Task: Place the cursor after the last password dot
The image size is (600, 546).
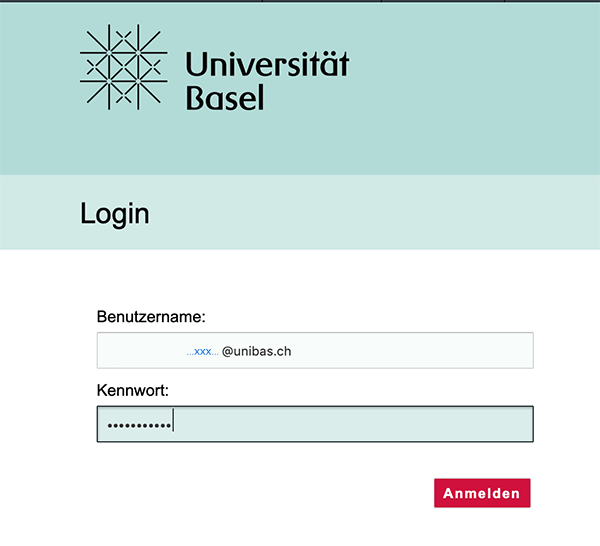Action: pyautogui.click(x=173, y=425)
